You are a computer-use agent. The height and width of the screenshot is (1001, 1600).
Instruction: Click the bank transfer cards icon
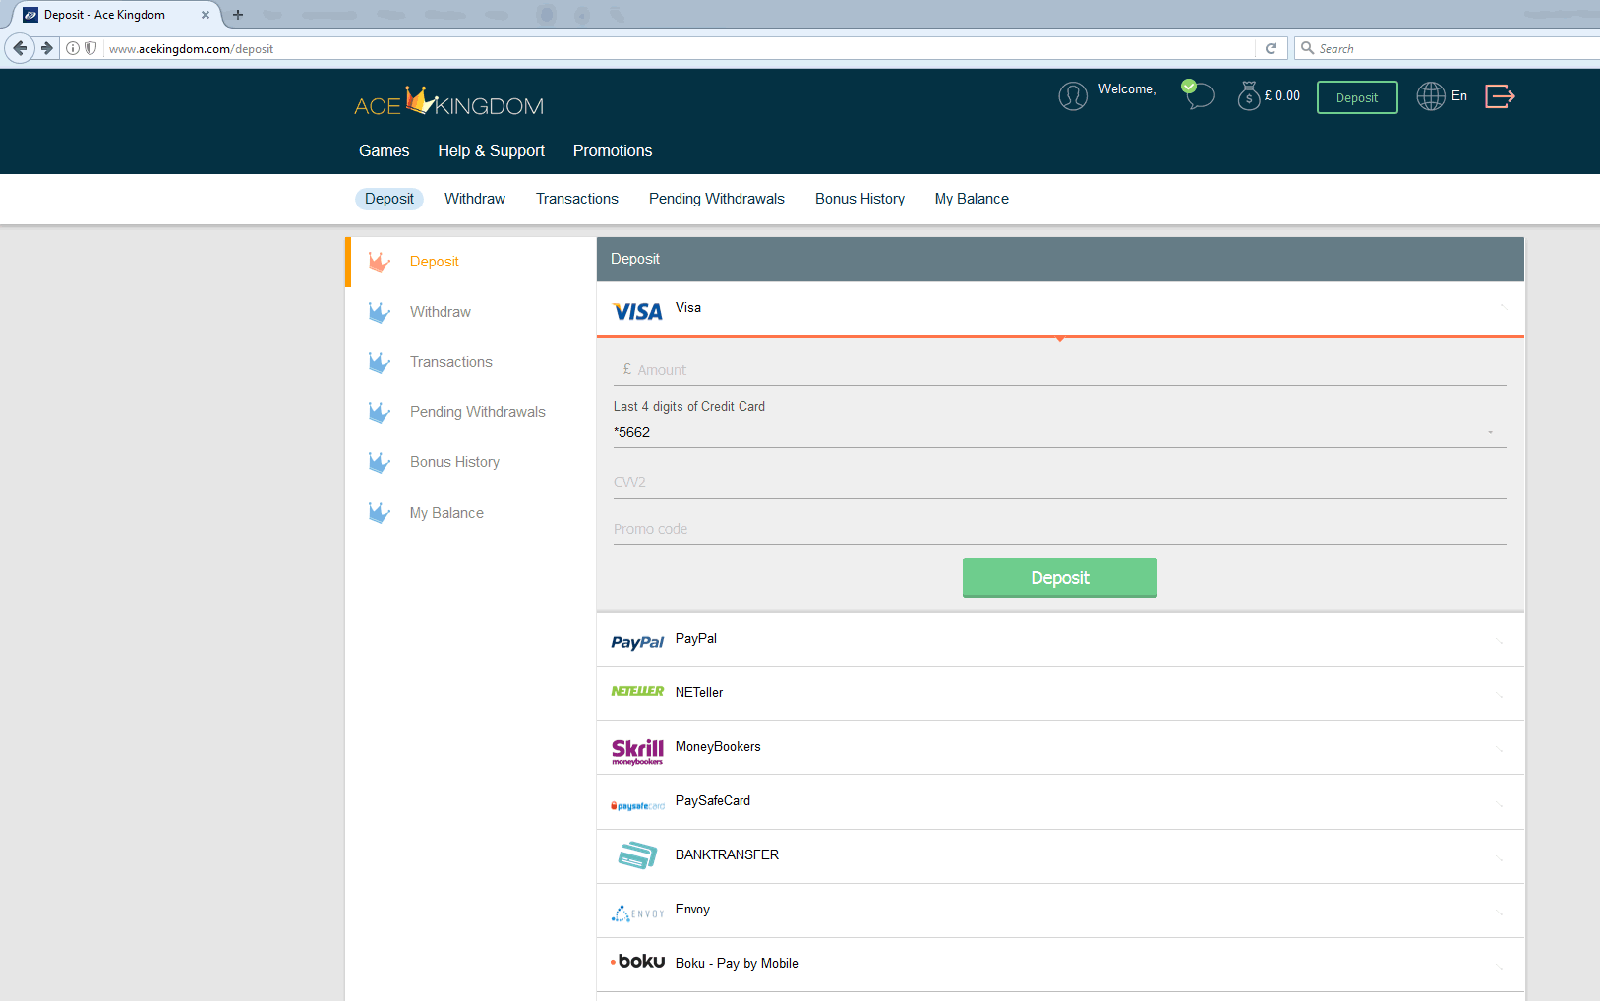pyautogui.click(x=638, y=855)
